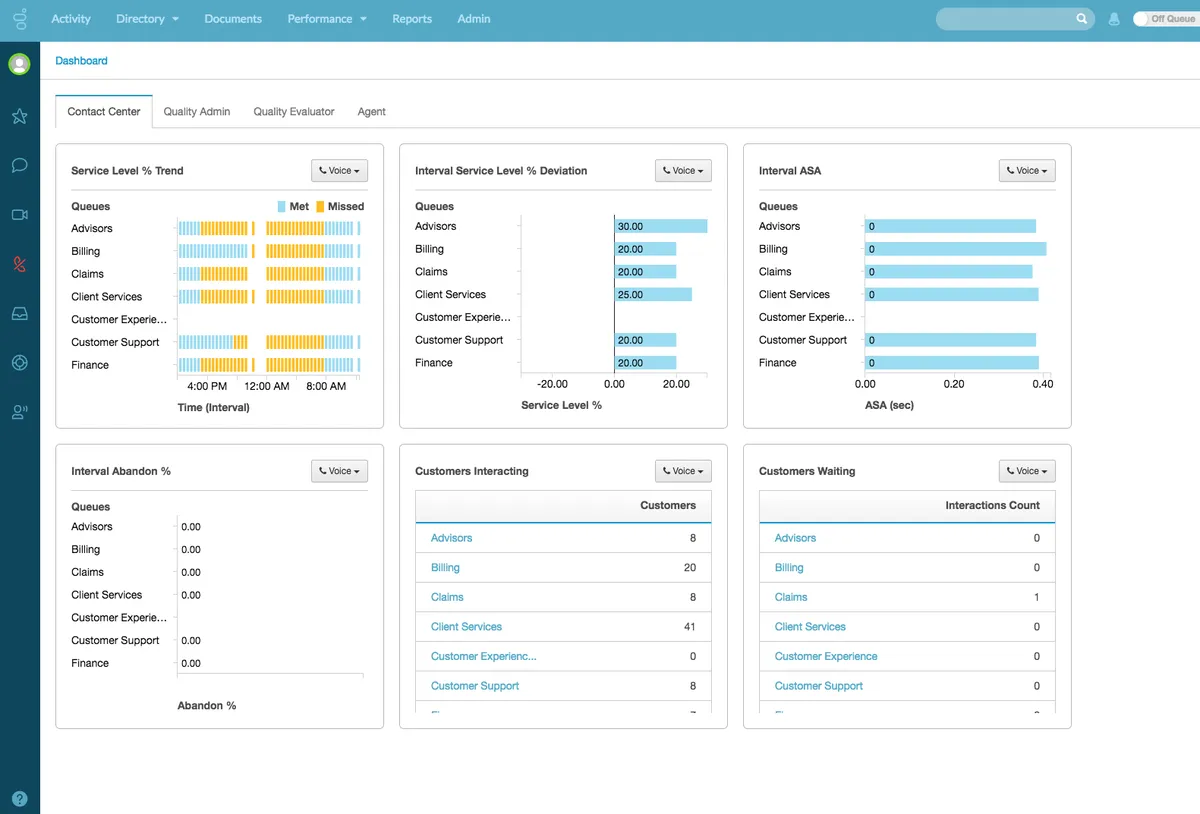
Task: Open notifications with the bell icon
Action: pos(1114,18)
